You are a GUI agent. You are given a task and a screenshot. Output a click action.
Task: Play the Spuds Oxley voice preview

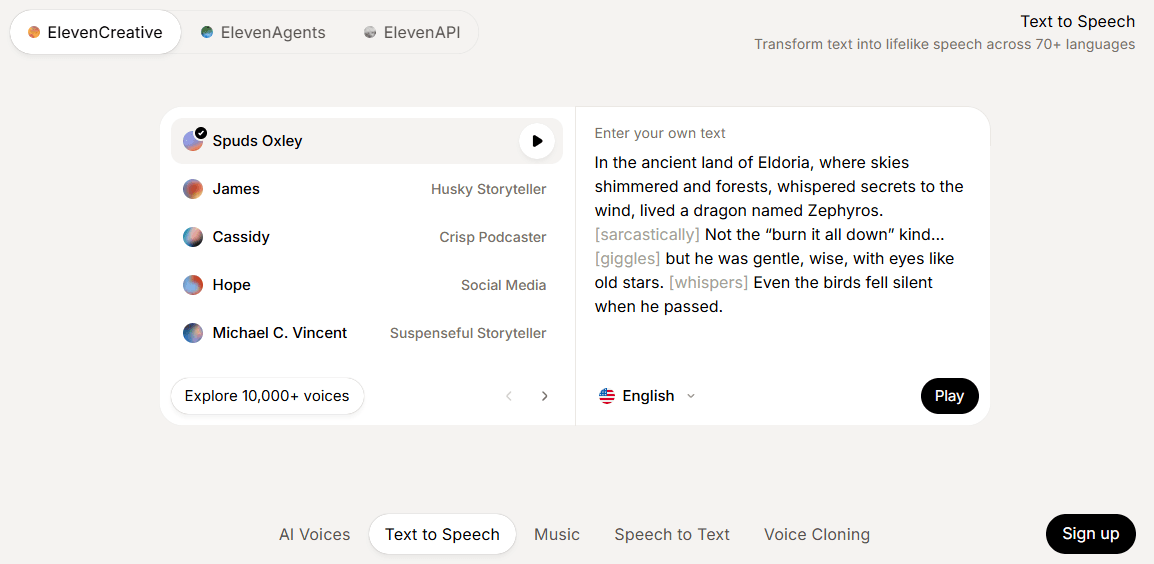(x=537, y=141)
